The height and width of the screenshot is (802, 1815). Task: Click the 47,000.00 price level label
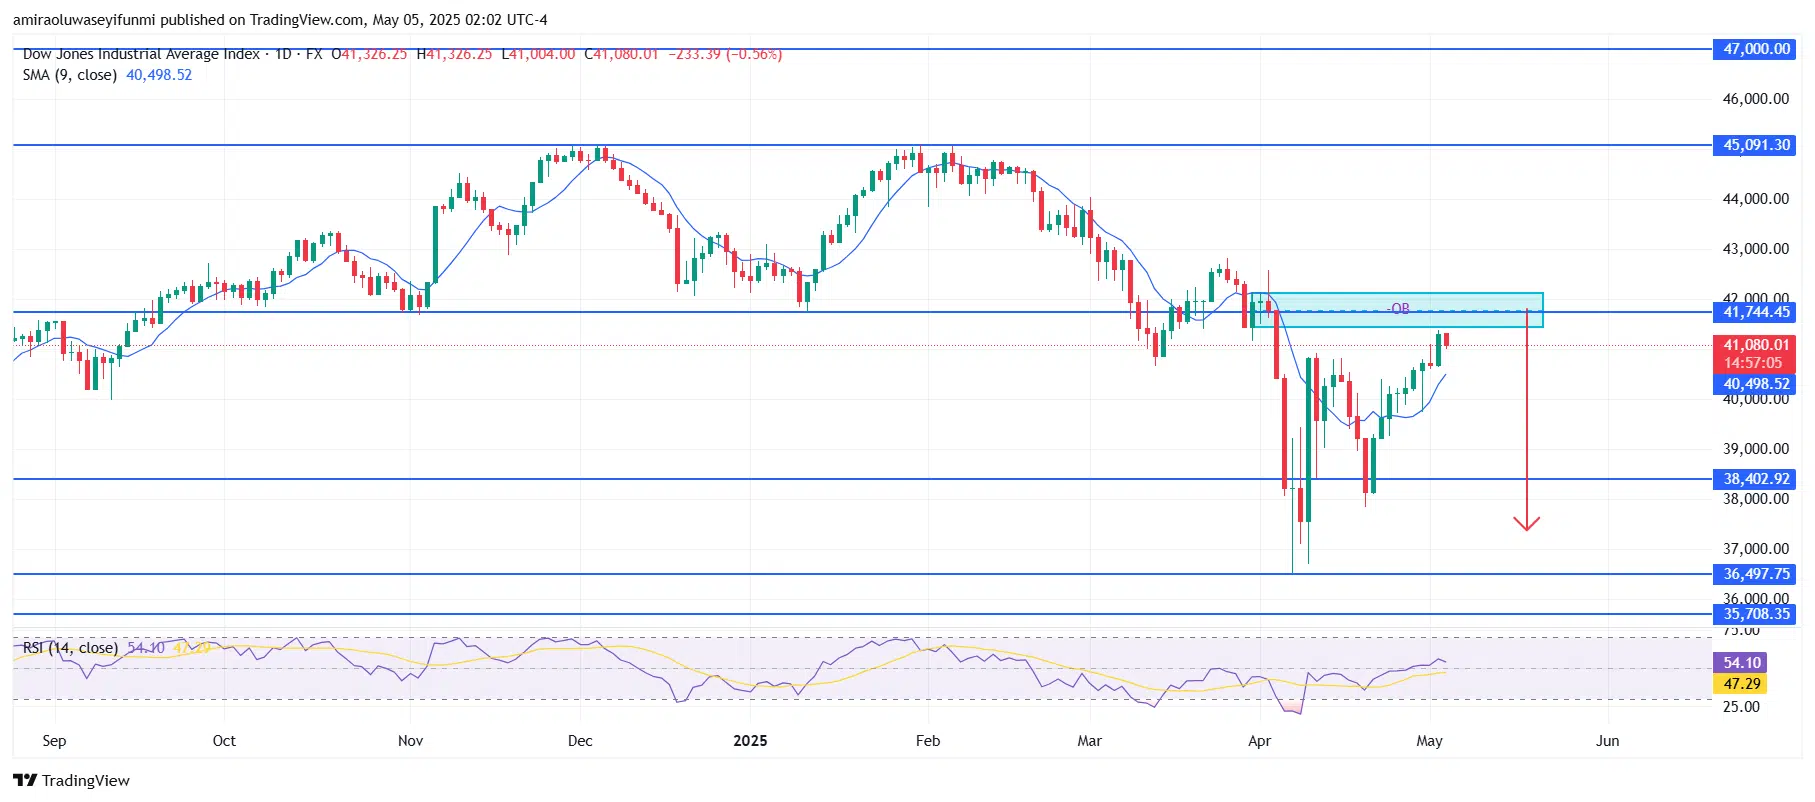tap(1755, 49)
